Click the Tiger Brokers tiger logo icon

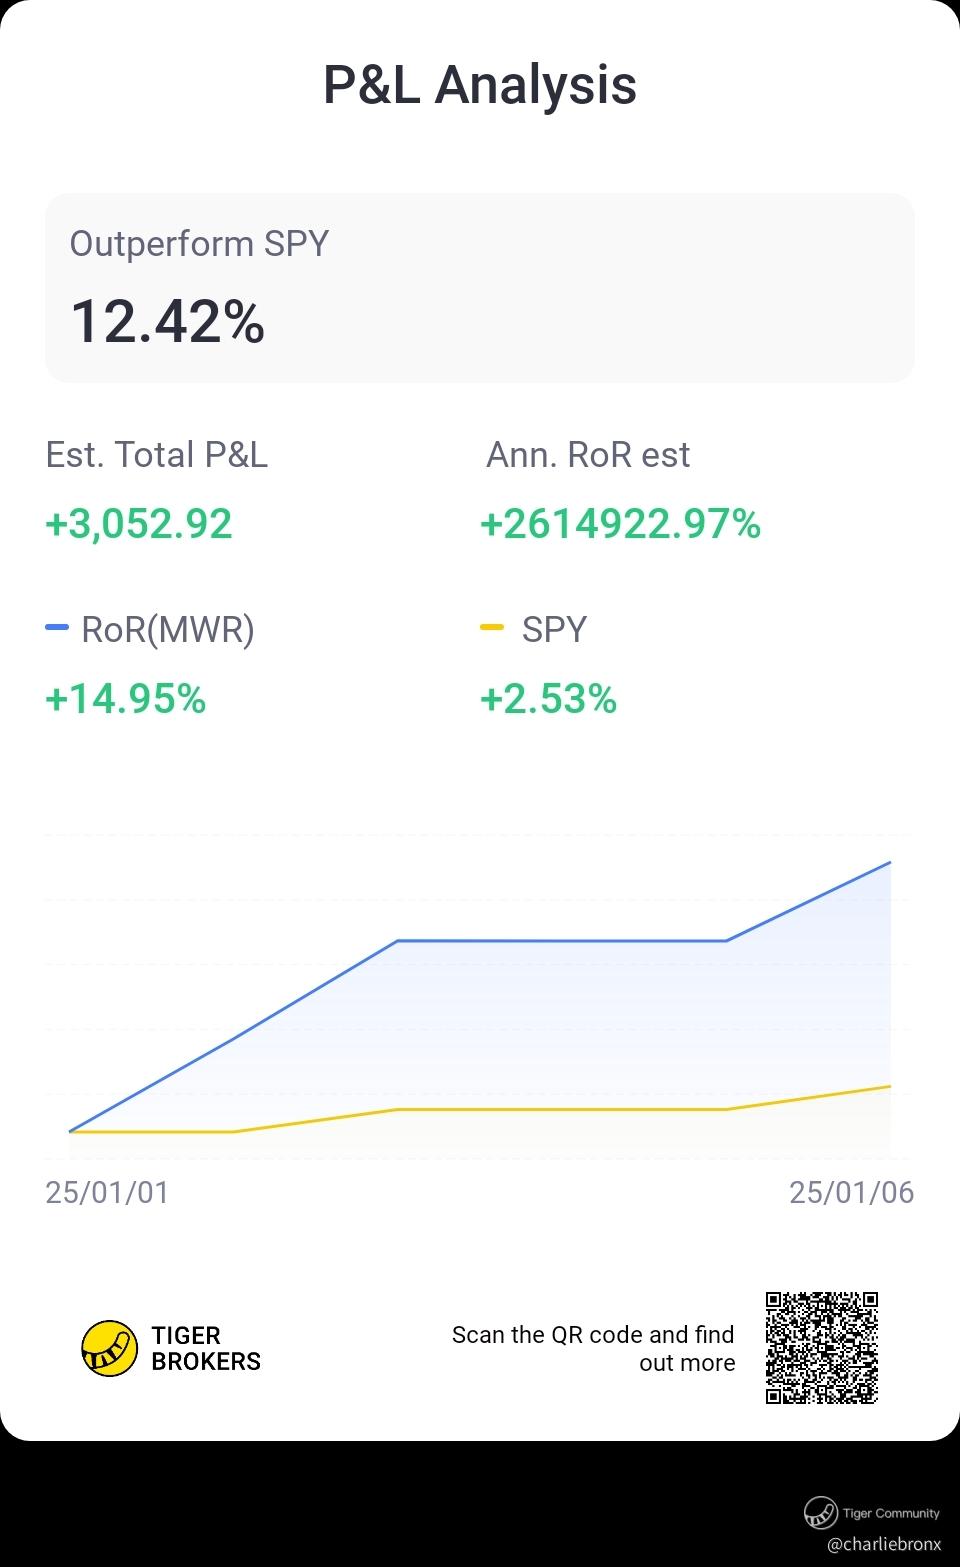coord(109,1348)
